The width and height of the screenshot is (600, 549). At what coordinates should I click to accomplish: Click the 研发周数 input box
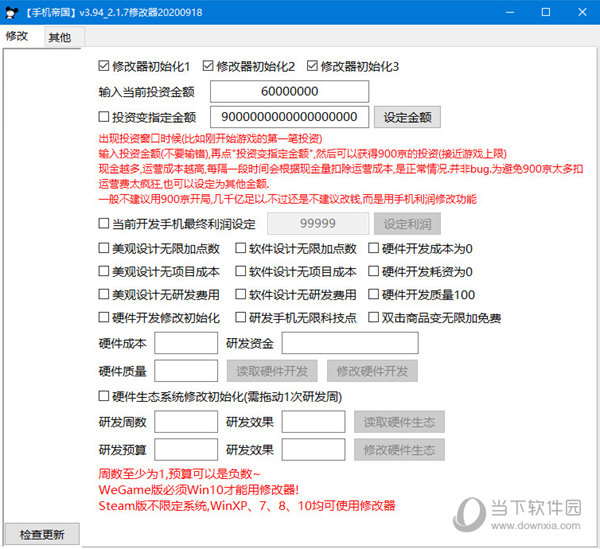point(186,422)
